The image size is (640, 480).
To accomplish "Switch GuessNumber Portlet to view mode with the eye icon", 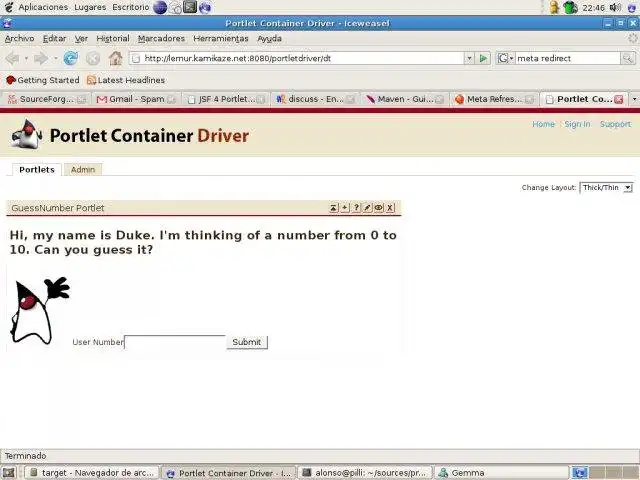I will pos(379,208).
